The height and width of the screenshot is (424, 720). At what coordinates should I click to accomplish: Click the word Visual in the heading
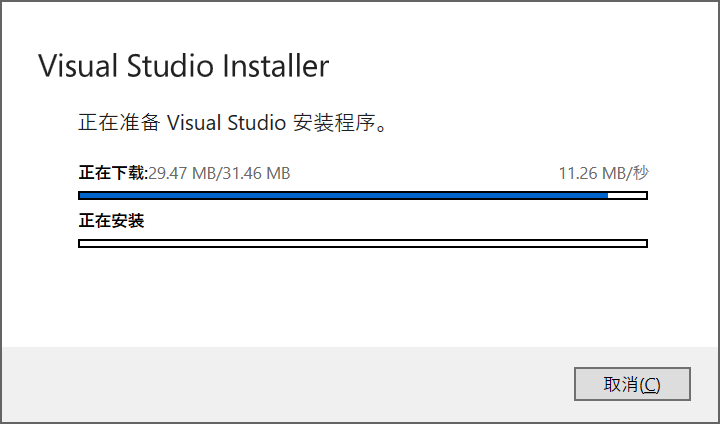click(x=77, y=66)
